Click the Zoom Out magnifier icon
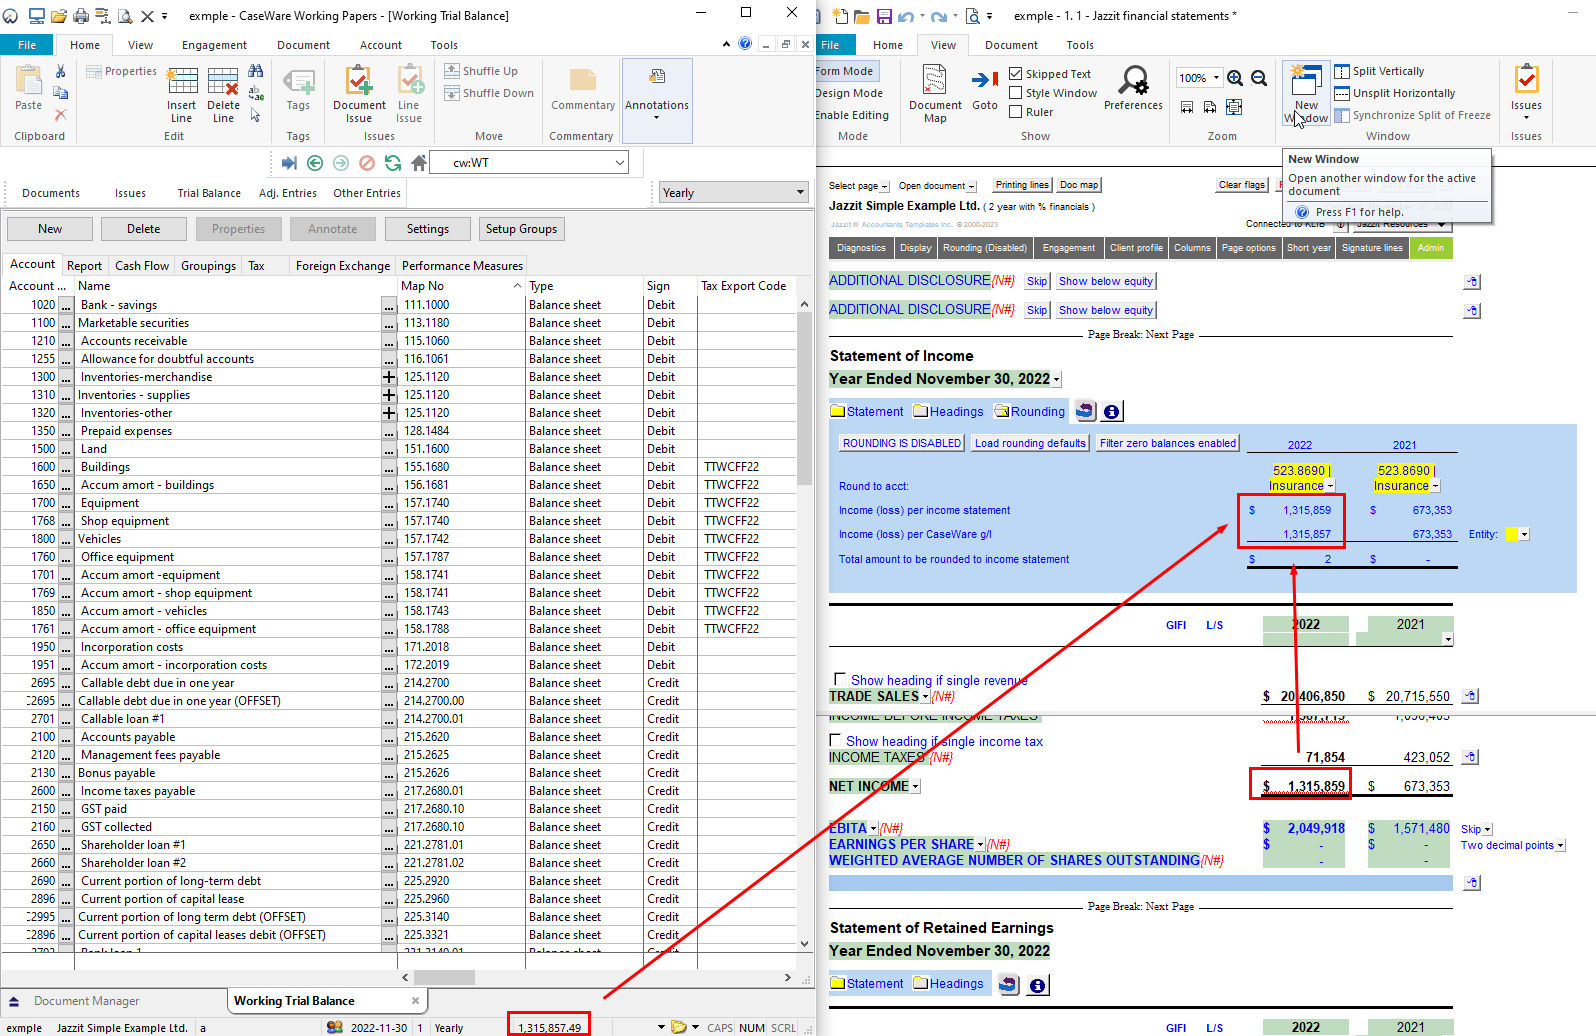 click(1259, 78)
